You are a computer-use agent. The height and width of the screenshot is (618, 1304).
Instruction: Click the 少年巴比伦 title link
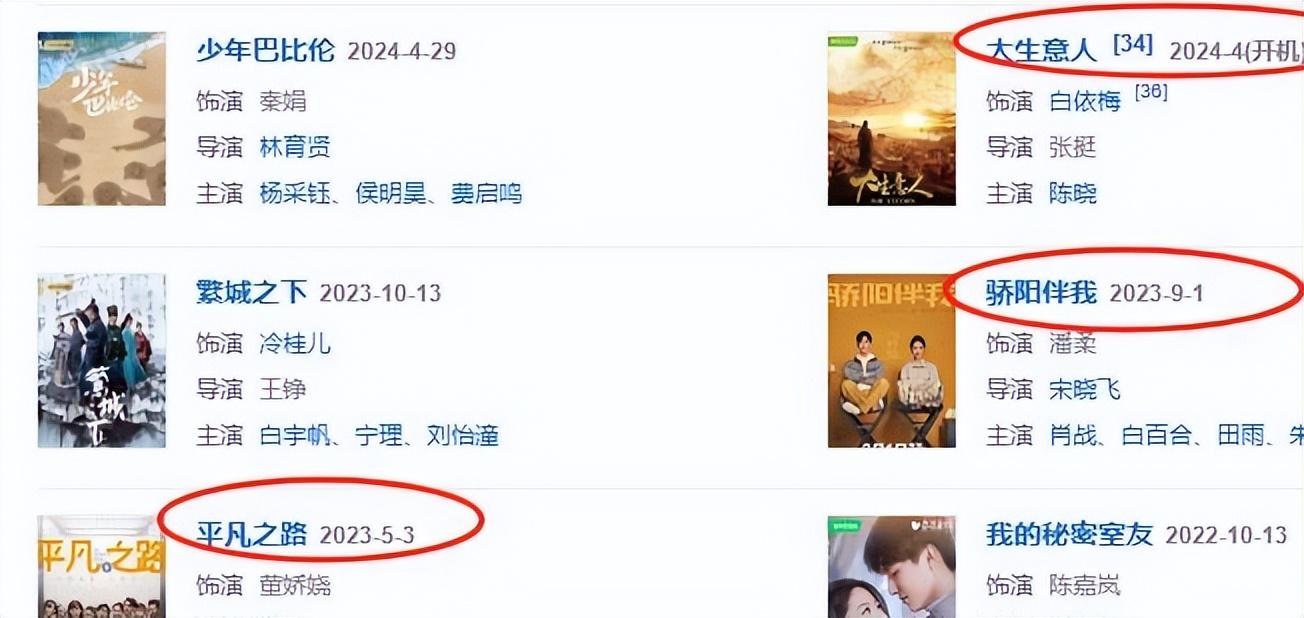click(265, 51)
